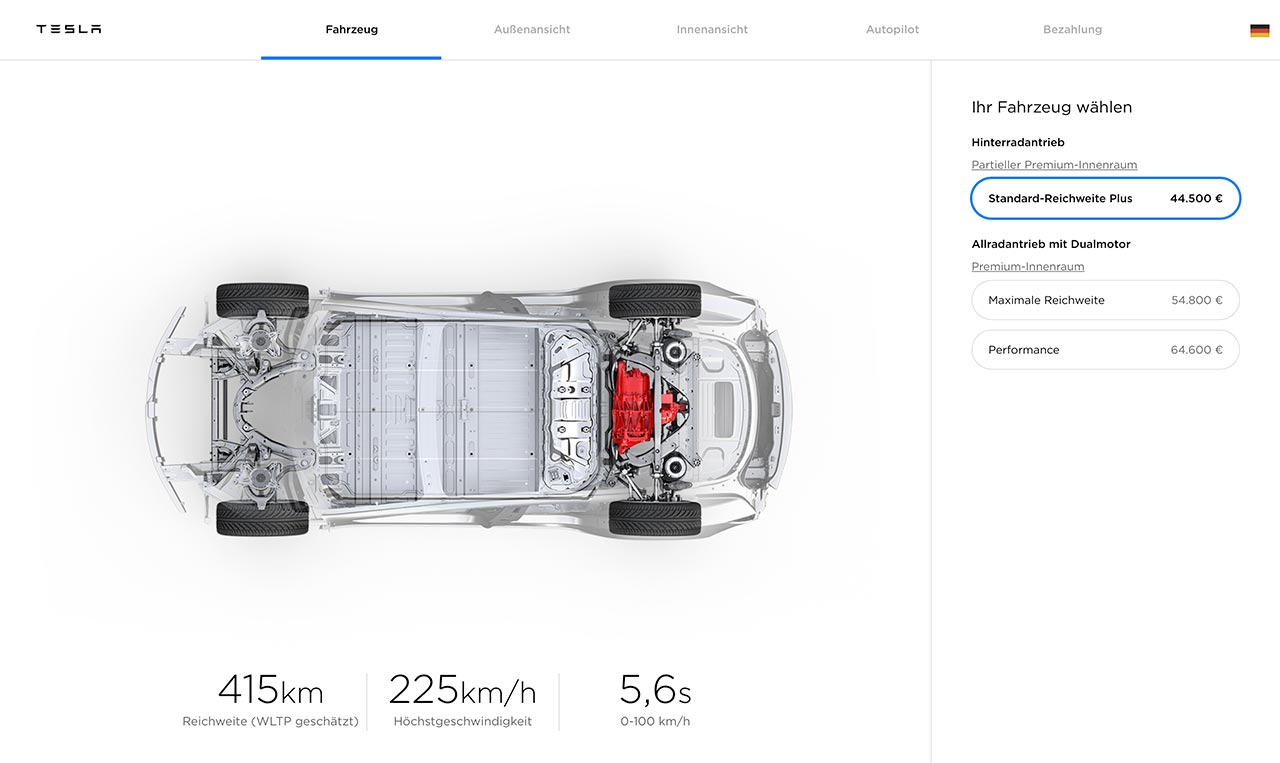This screenshot has width=1280, height=763.
Task: Navigate to the Bezahlung tab
Action: pyautogui.click(x=1072, y=30)
